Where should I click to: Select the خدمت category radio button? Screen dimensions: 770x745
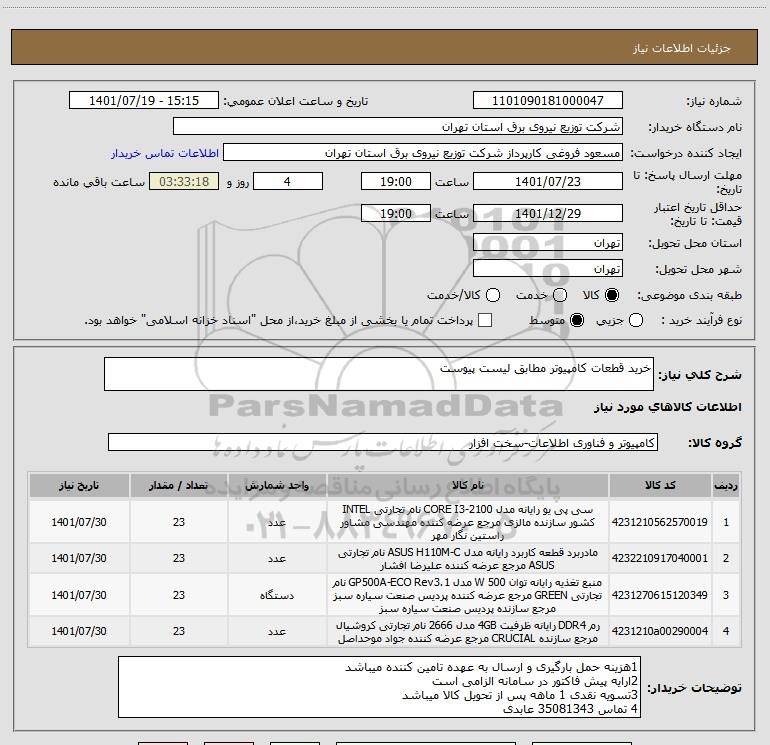coord(560,295)
